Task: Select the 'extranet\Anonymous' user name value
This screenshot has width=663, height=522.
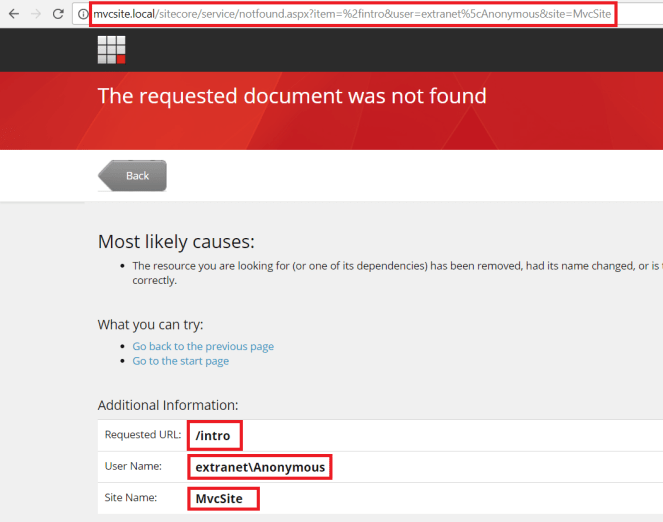Action: (260, 467)
